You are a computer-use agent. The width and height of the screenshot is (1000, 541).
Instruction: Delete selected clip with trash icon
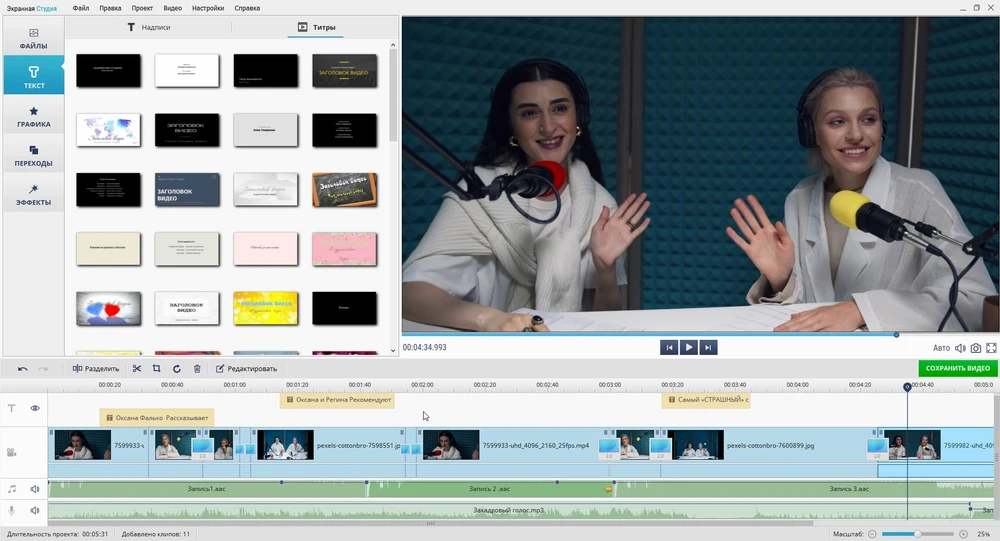point(197,369)
